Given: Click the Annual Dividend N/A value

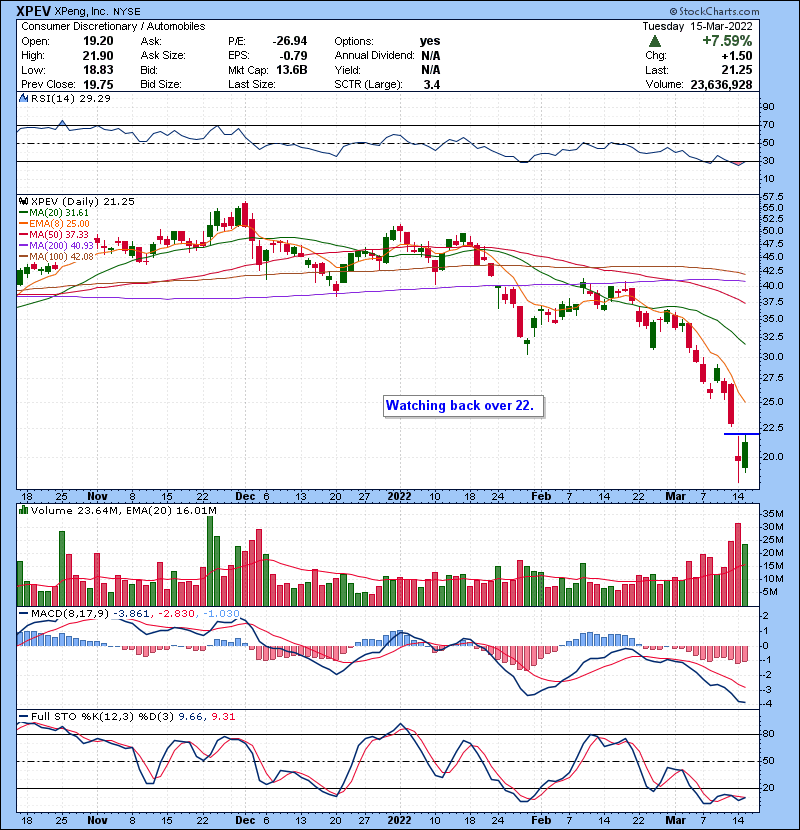Looking at the screenshot, I should pyautogui.click(x=431, y=56).
